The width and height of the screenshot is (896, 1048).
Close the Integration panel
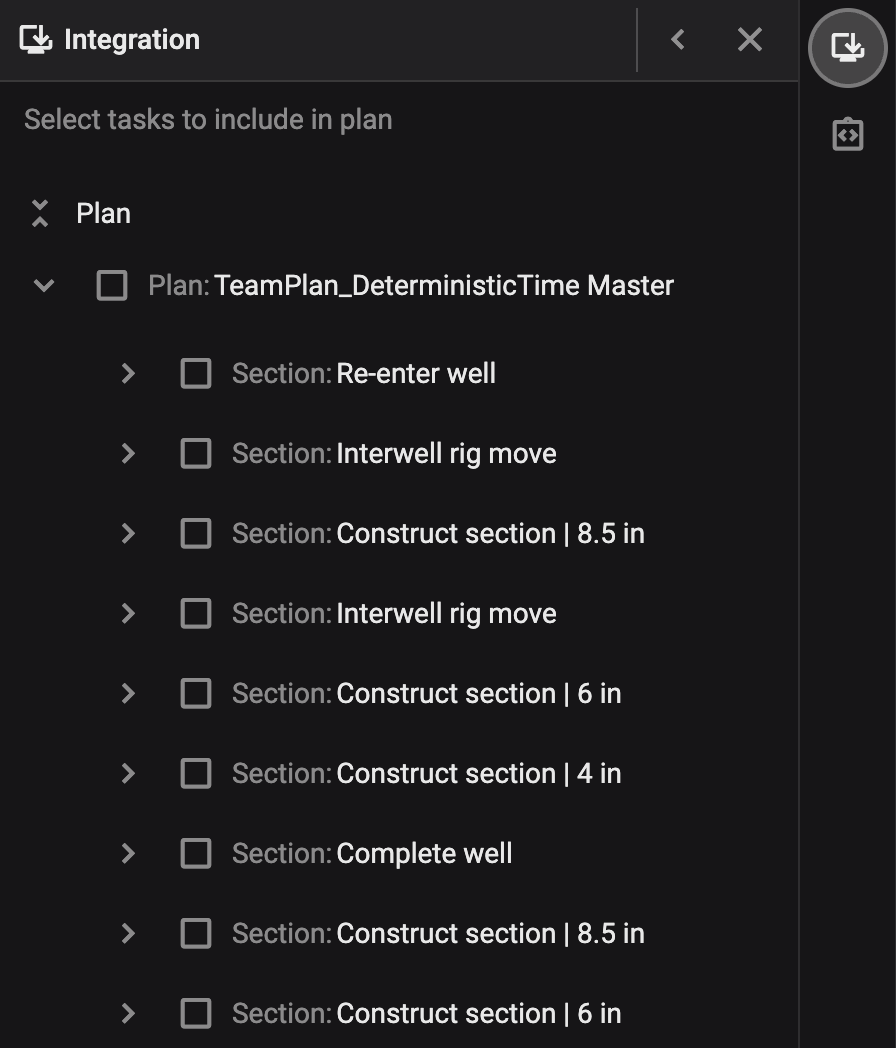(x=750, y=39)
